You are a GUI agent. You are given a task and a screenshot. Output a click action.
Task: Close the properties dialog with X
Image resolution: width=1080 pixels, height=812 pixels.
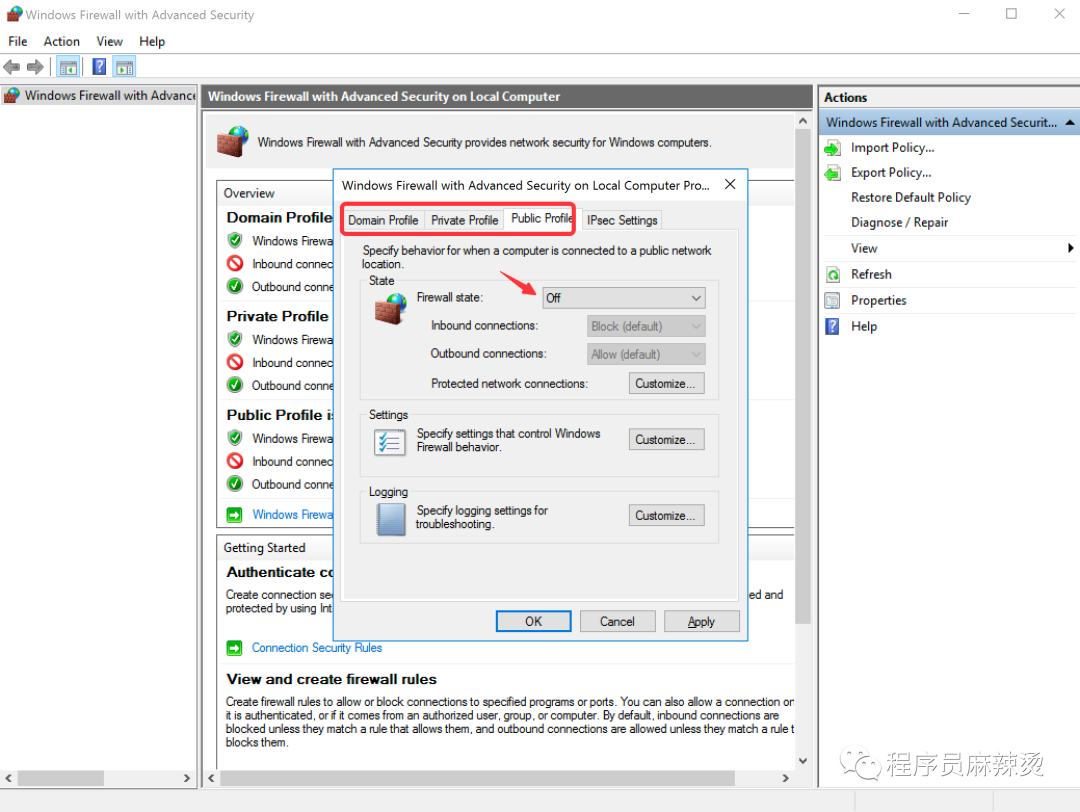pyautogui.click(x=730, y=184)
